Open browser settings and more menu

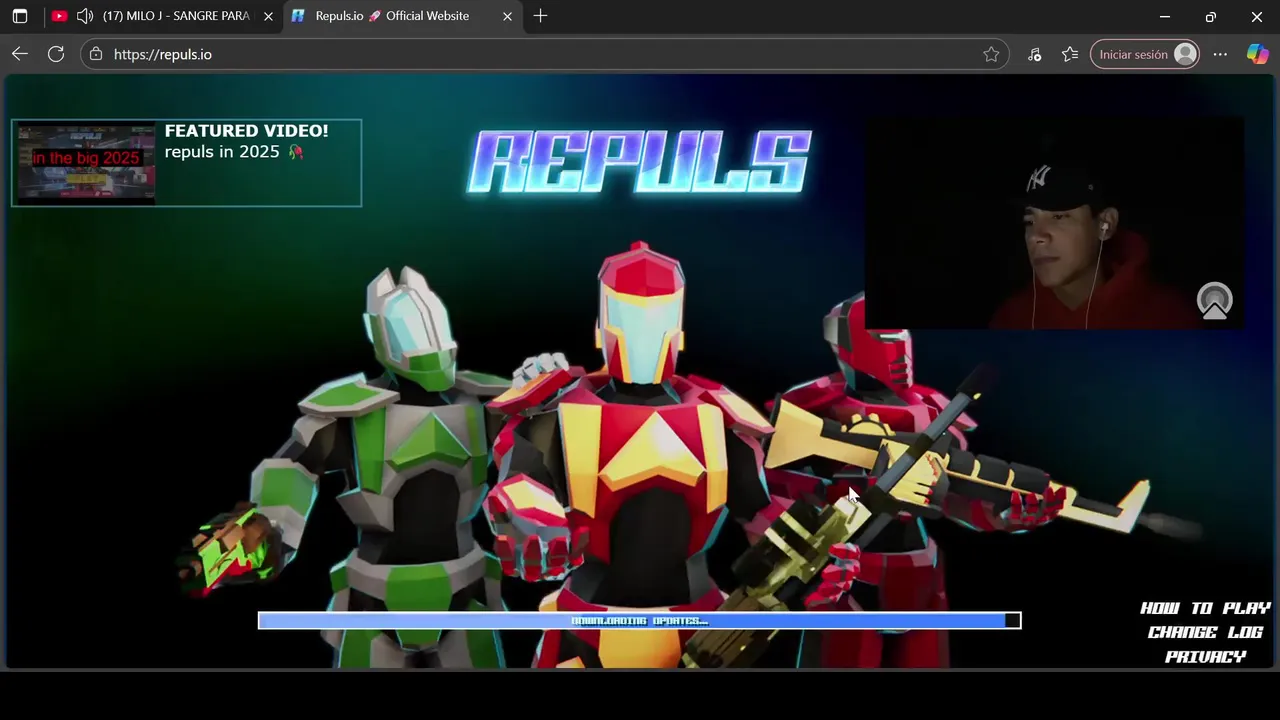point(1220,54)
